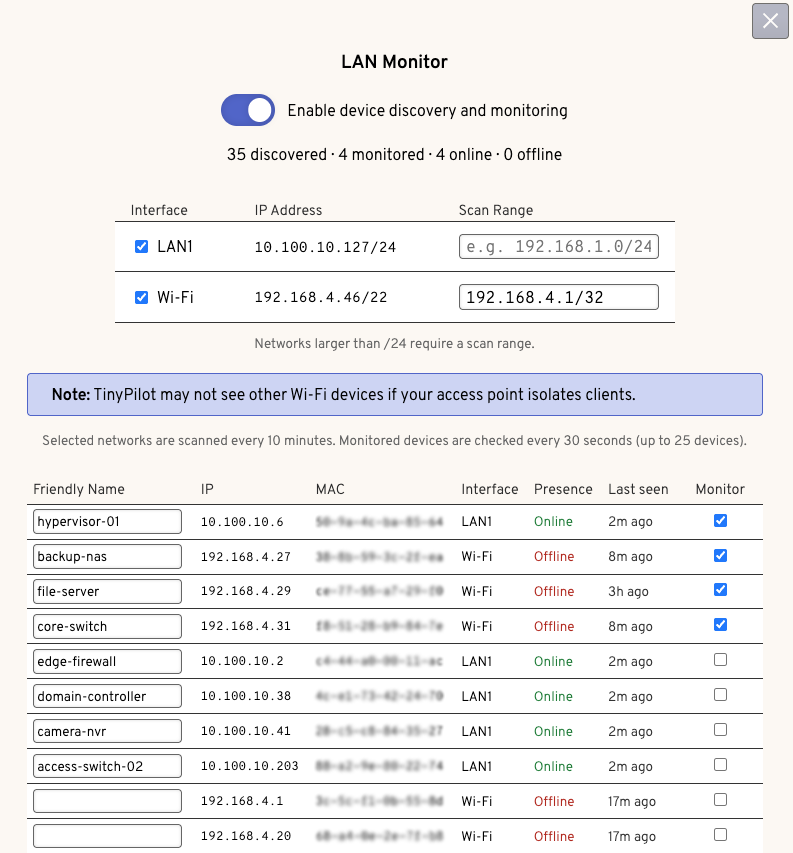This screenshot has height=853, width=793.
Task: Disable monitoring for file-server
Action: point(720,590)
